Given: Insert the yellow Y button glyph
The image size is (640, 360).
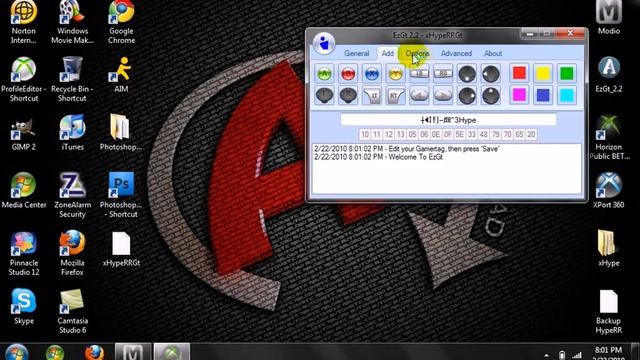Looking at the screenshot, I should click(x=396, y=74).
